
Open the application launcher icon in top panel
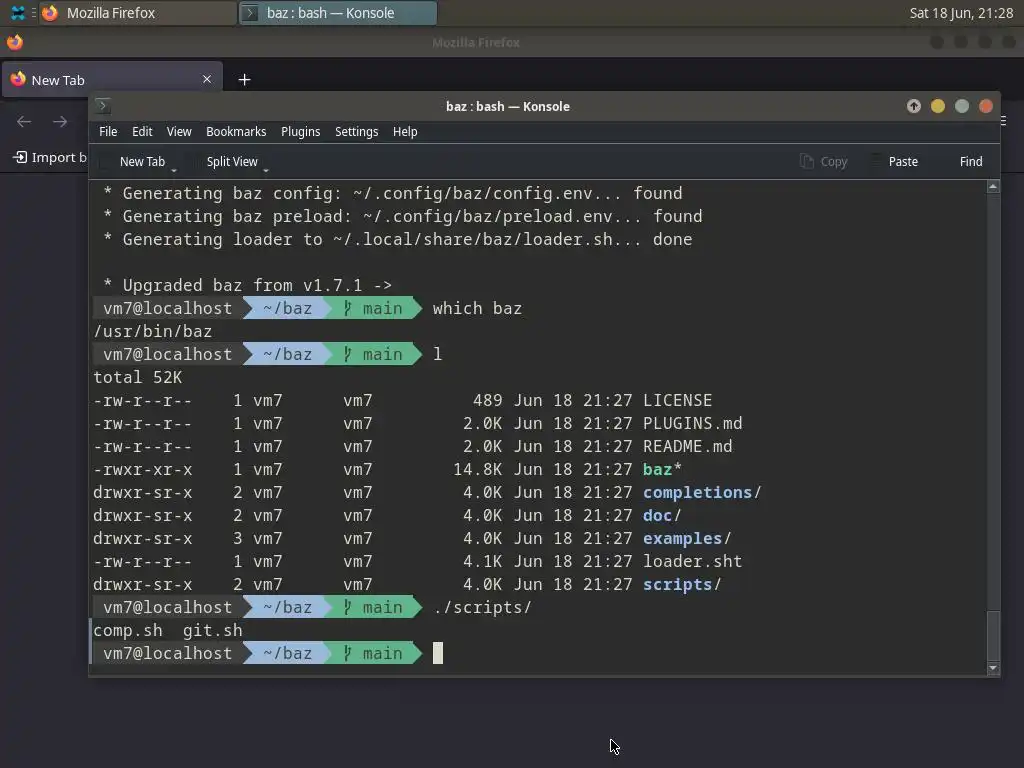18,13
